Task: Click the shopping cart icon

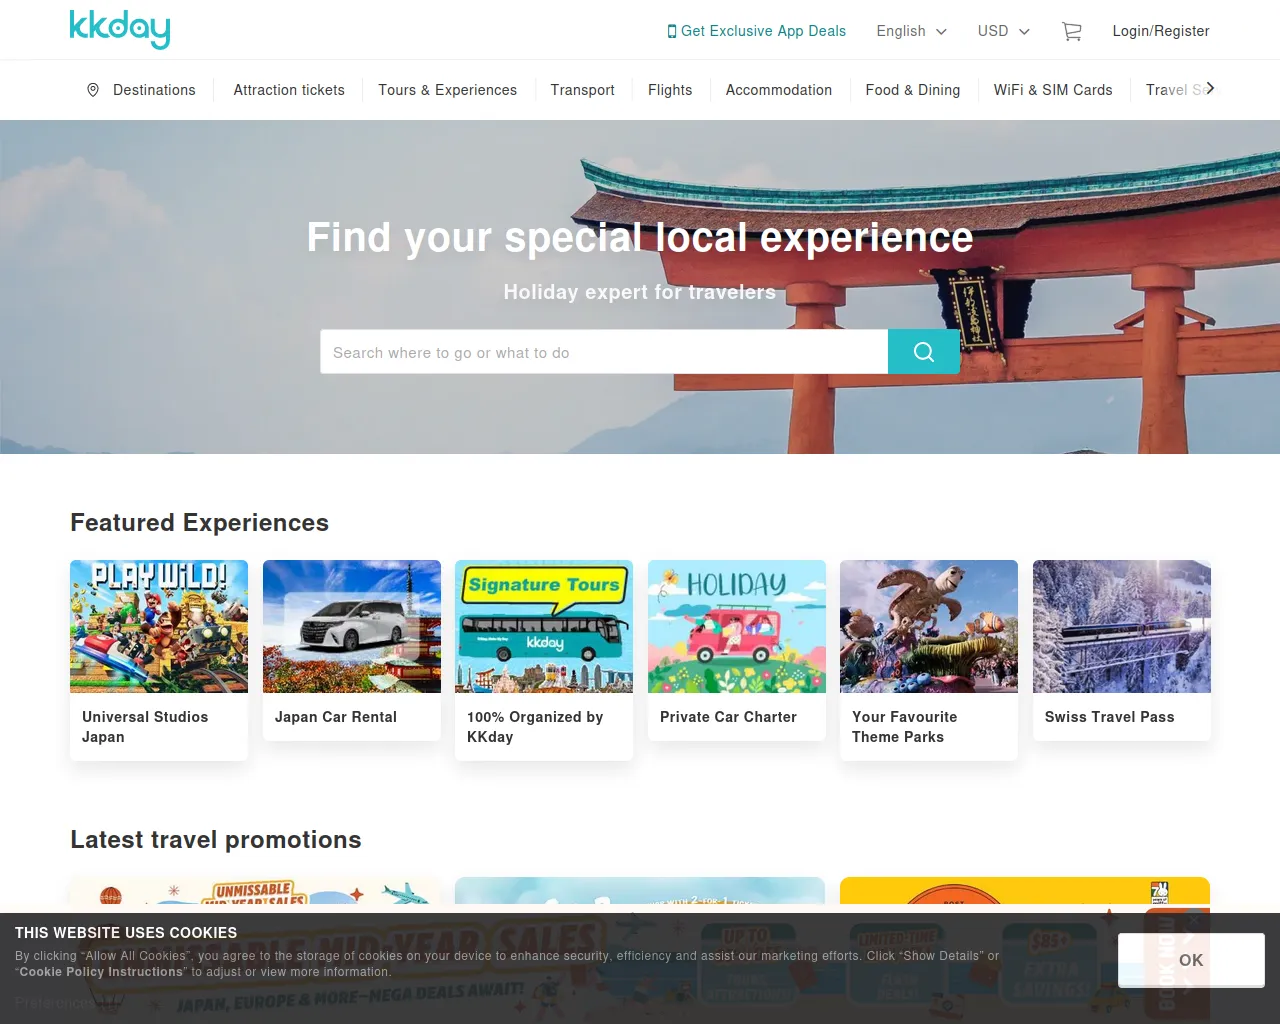Action: [1072, 31]
